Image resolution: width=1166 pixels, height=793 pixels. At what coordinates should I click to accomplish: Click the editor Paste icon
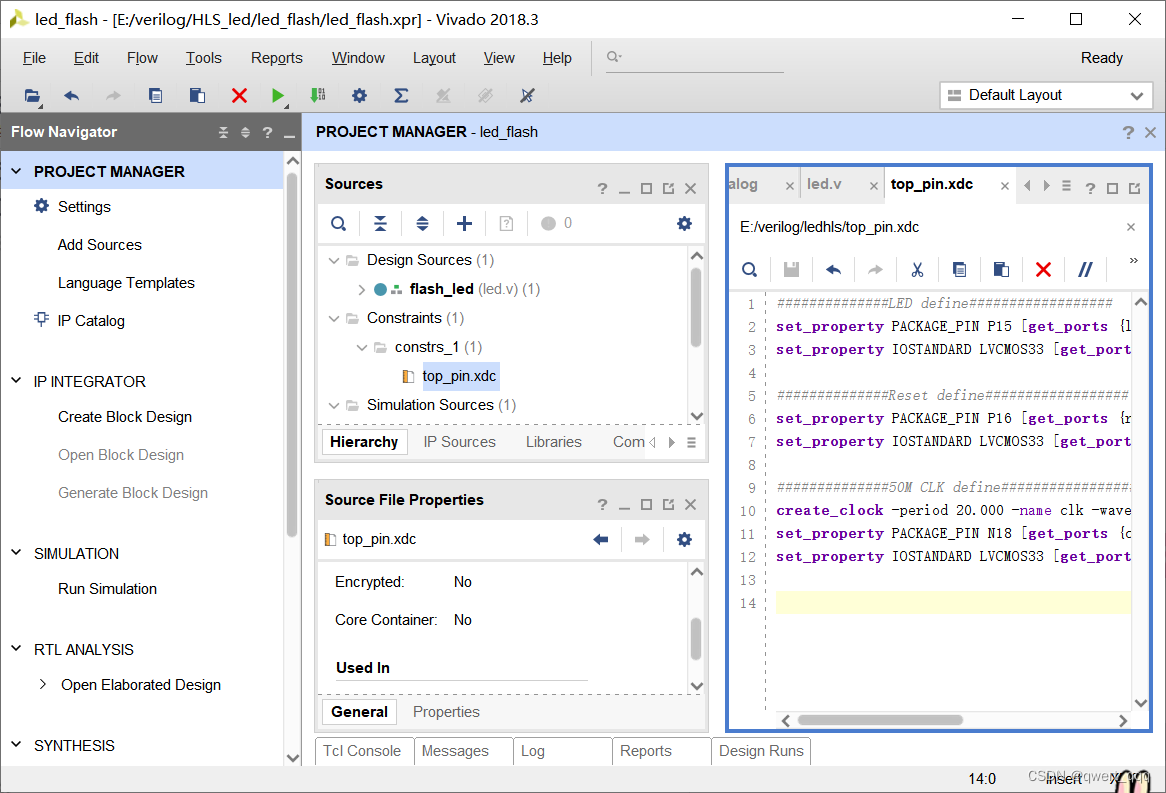pos(1001,269)
